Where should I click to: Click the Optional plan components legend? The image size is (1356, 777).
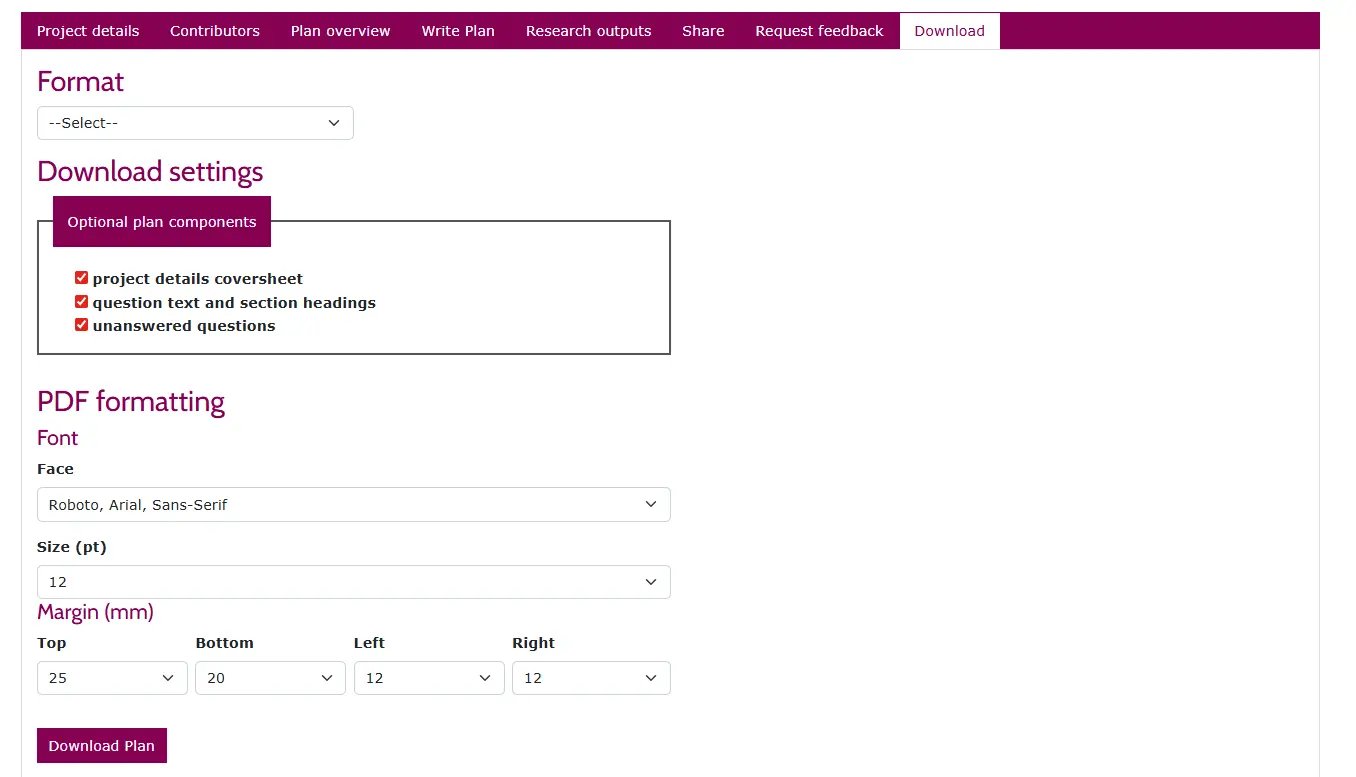[162, 222]
